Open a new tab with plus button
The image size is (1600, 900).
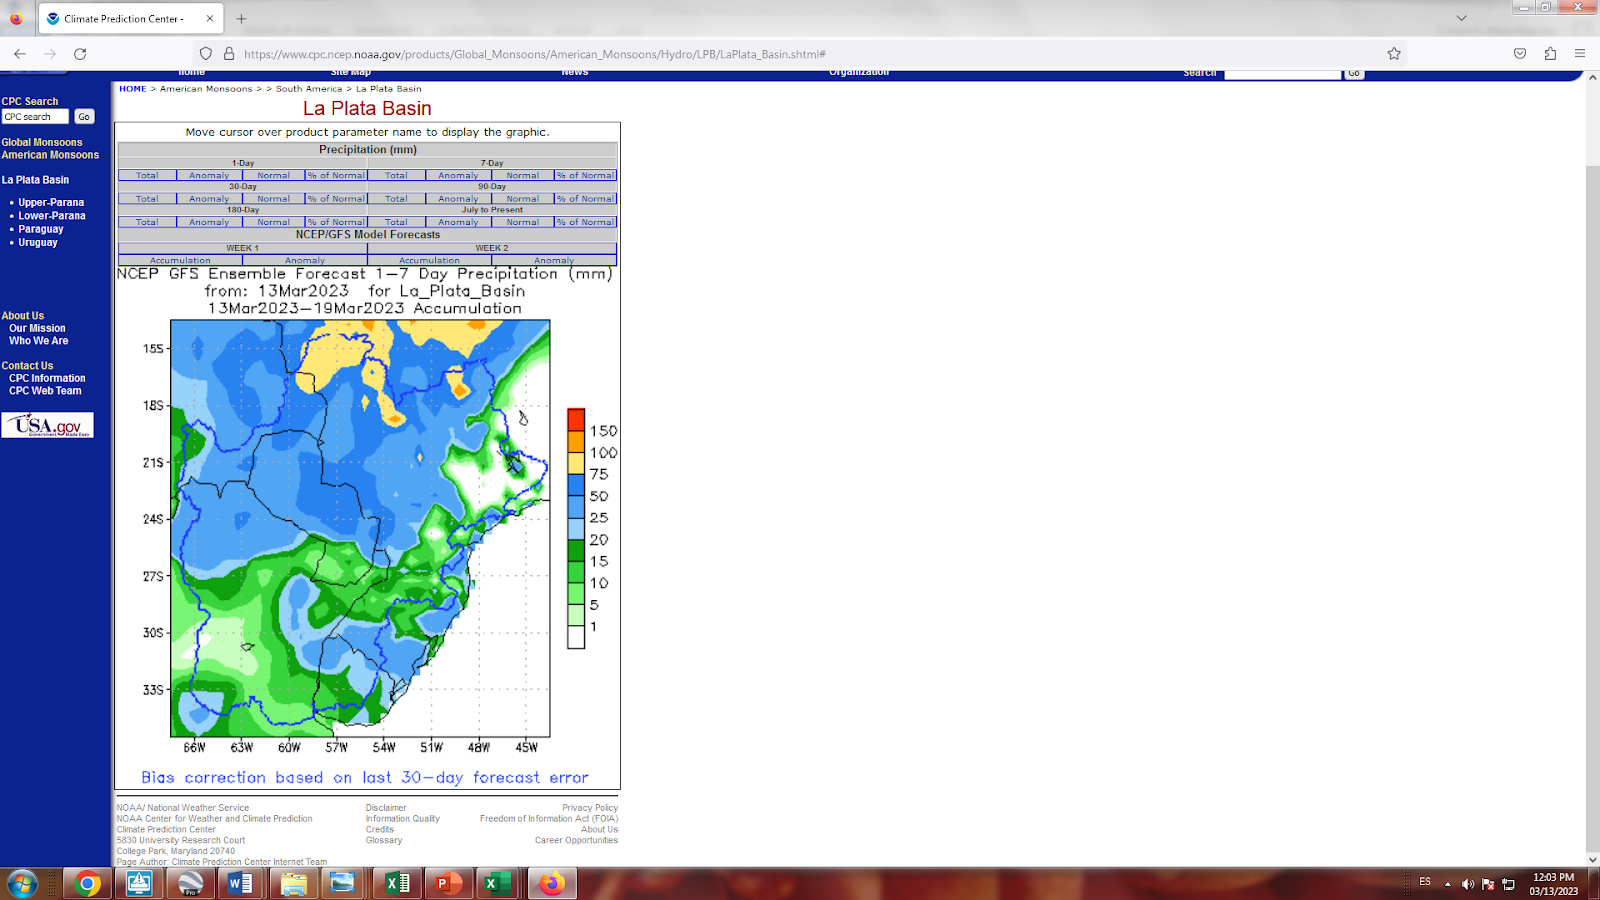click(x=241, y=18)
